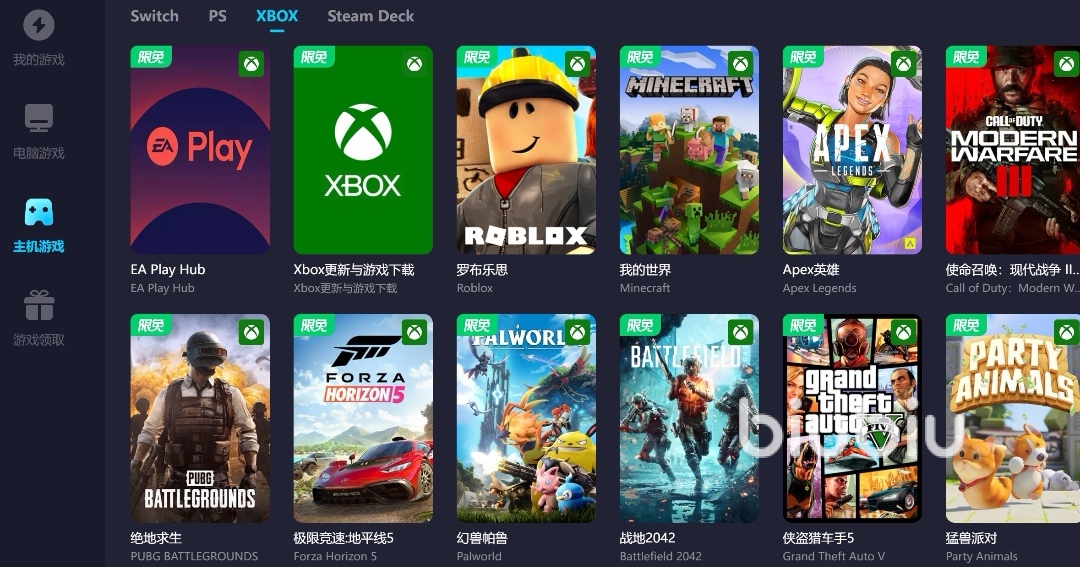Open the Battlefield 2042 game cover
1080x567 pixels.
pos(689,418)
